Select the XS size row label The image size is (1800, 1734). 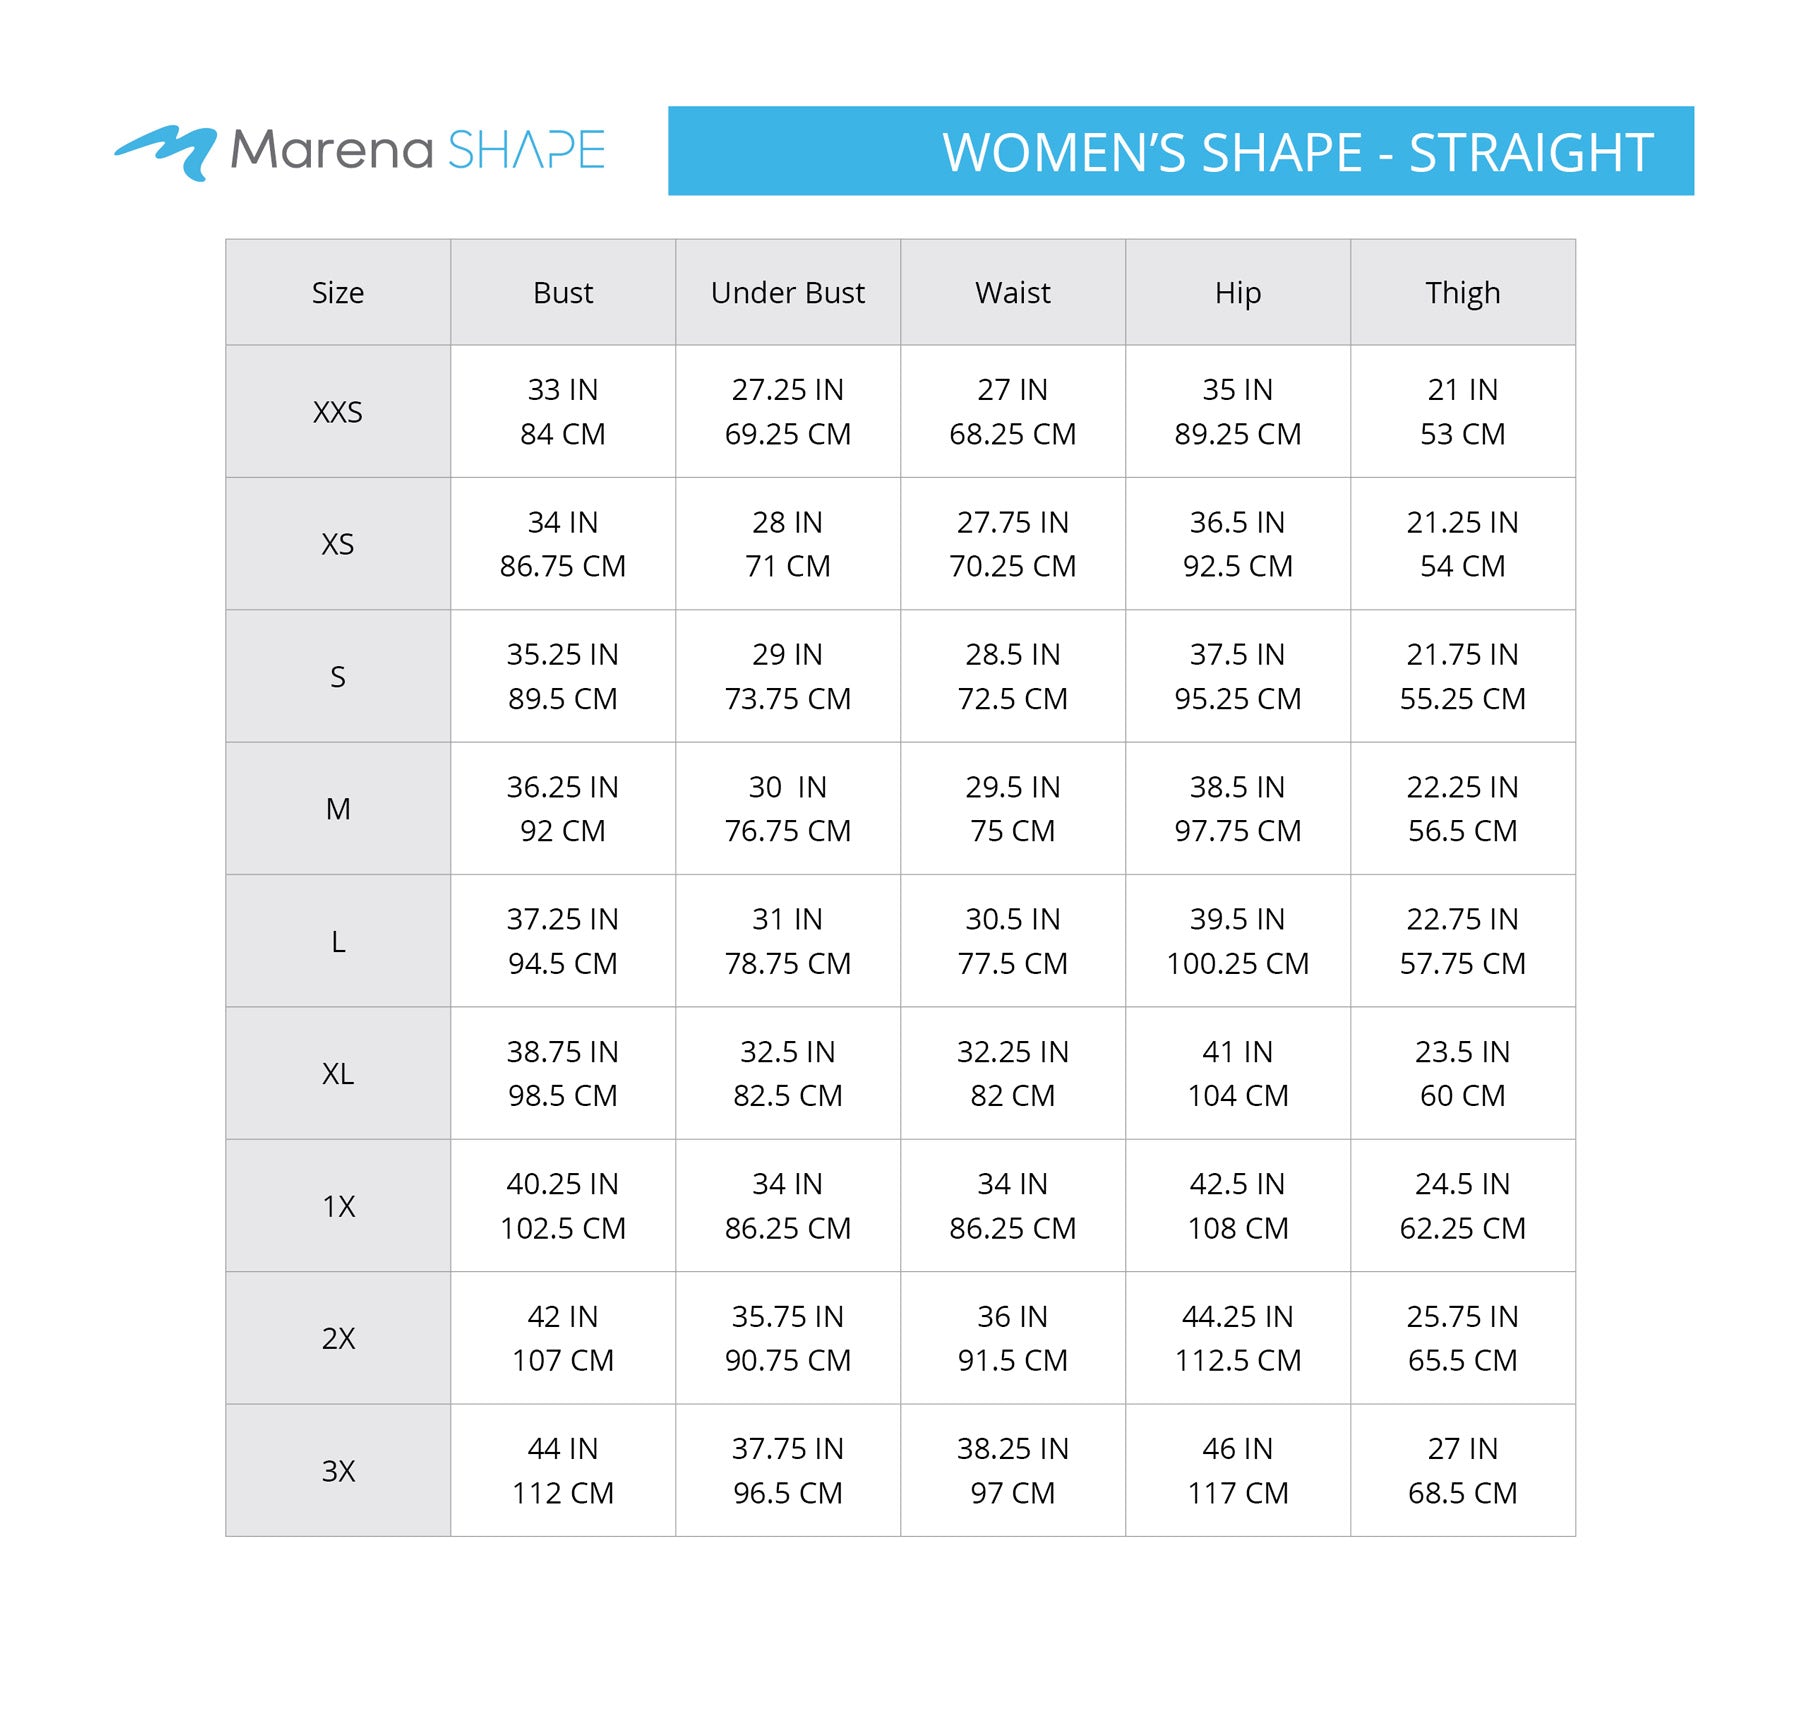click(338, 544)
